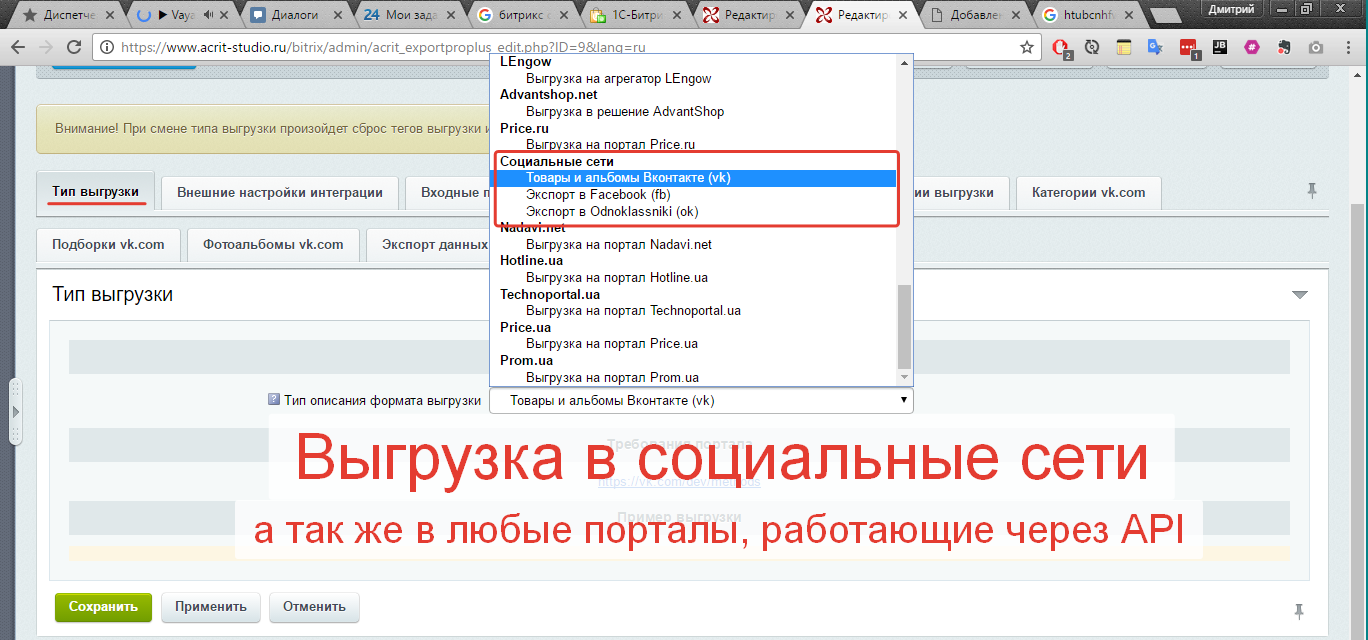1368x640 pixels.
Task: Collapse the Тип выгрузки section with arrow
Action: click(x=1299, y=295)
